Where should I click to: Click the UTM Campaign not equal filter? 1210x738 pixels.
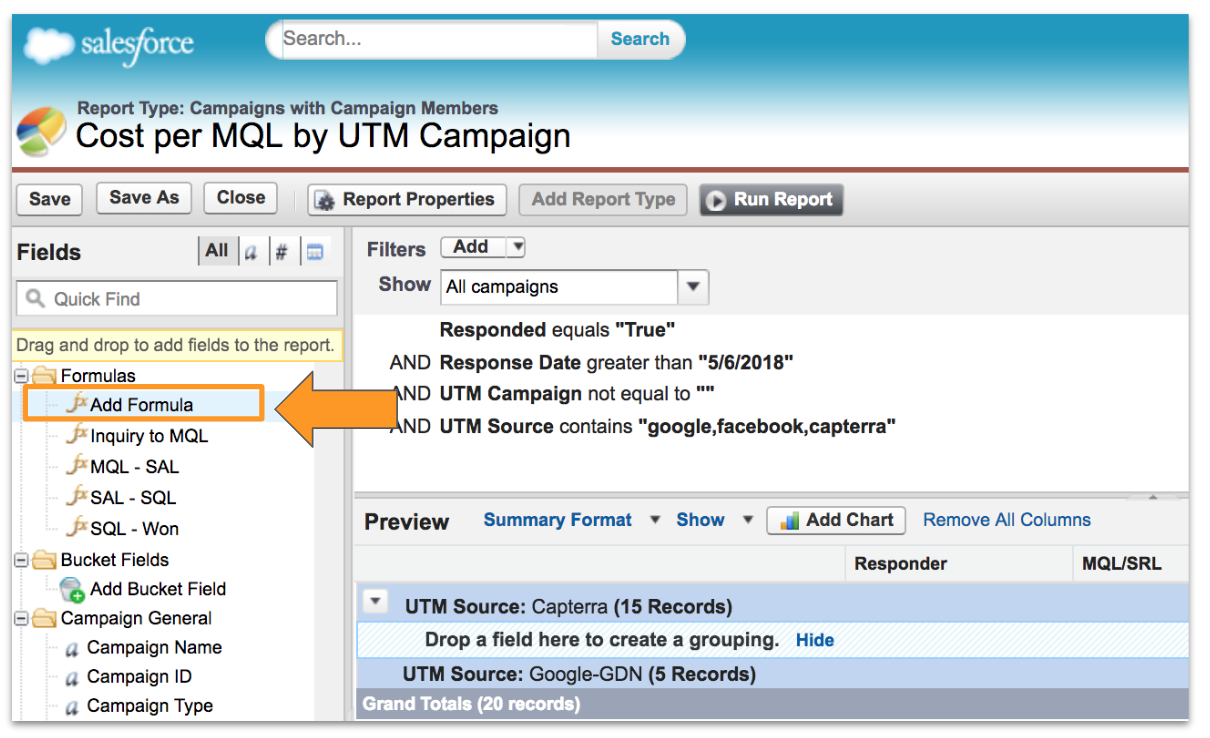pyautogui.click(x=577, y=394)
